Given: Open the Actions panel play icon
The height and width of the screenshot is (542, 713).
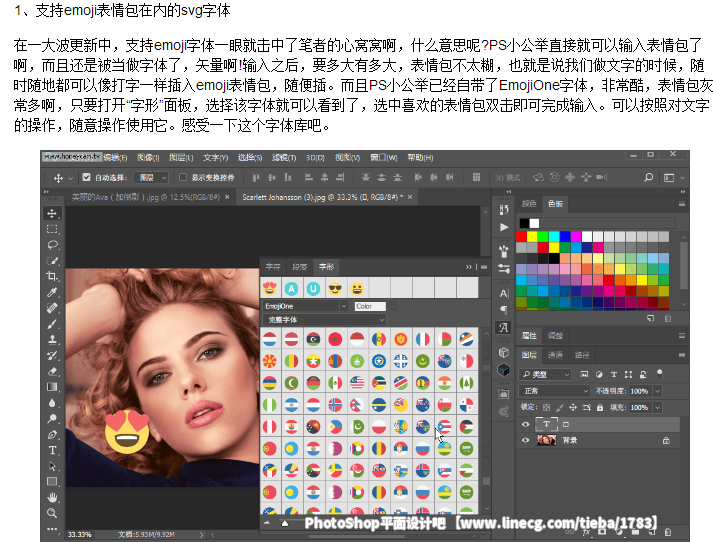Looking at the screenshot, I should [x=503, y=227].
